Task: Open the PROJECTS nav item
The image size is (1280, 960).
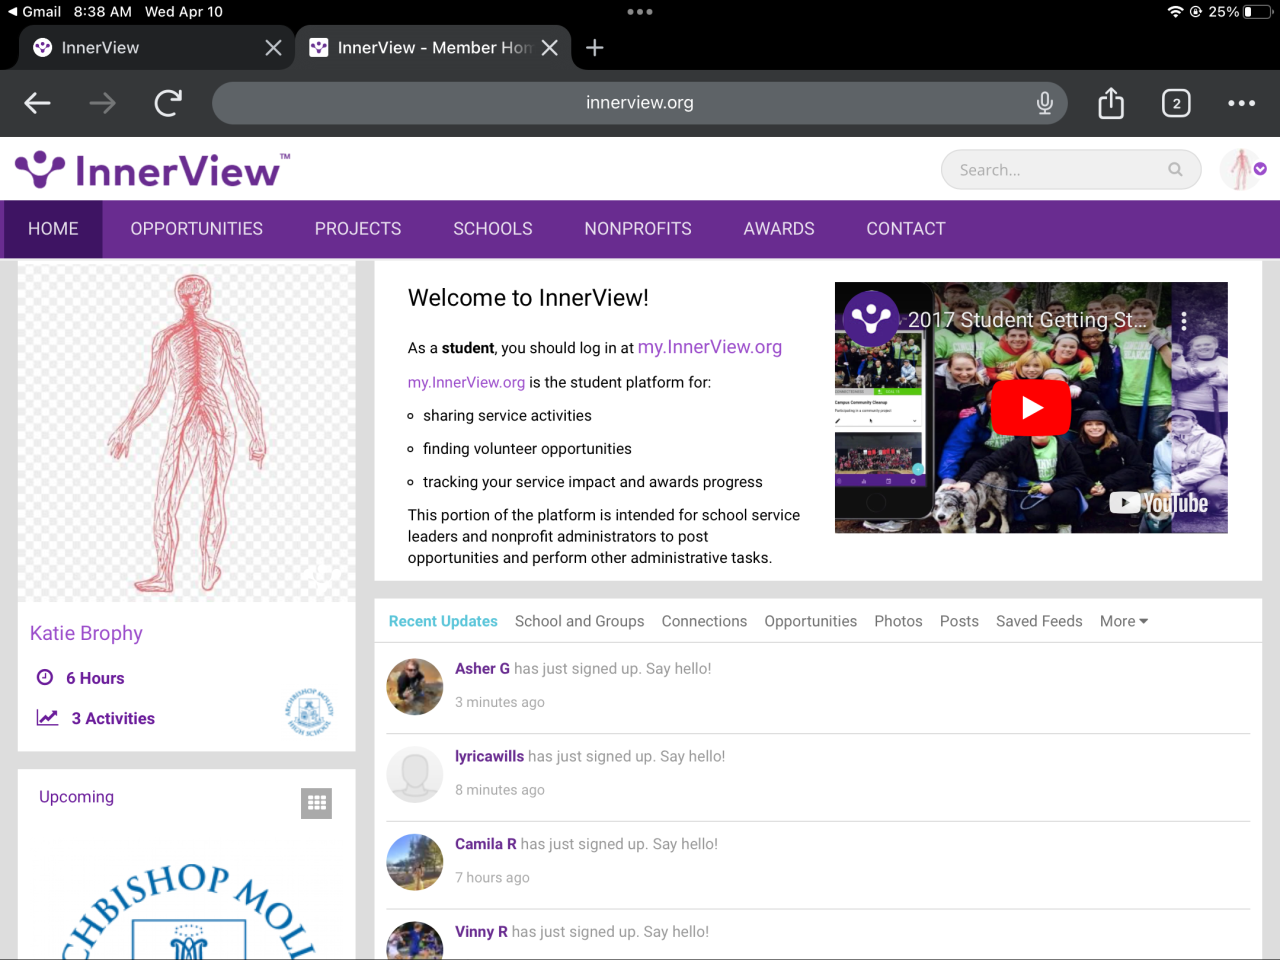Action: coord(358,229)
